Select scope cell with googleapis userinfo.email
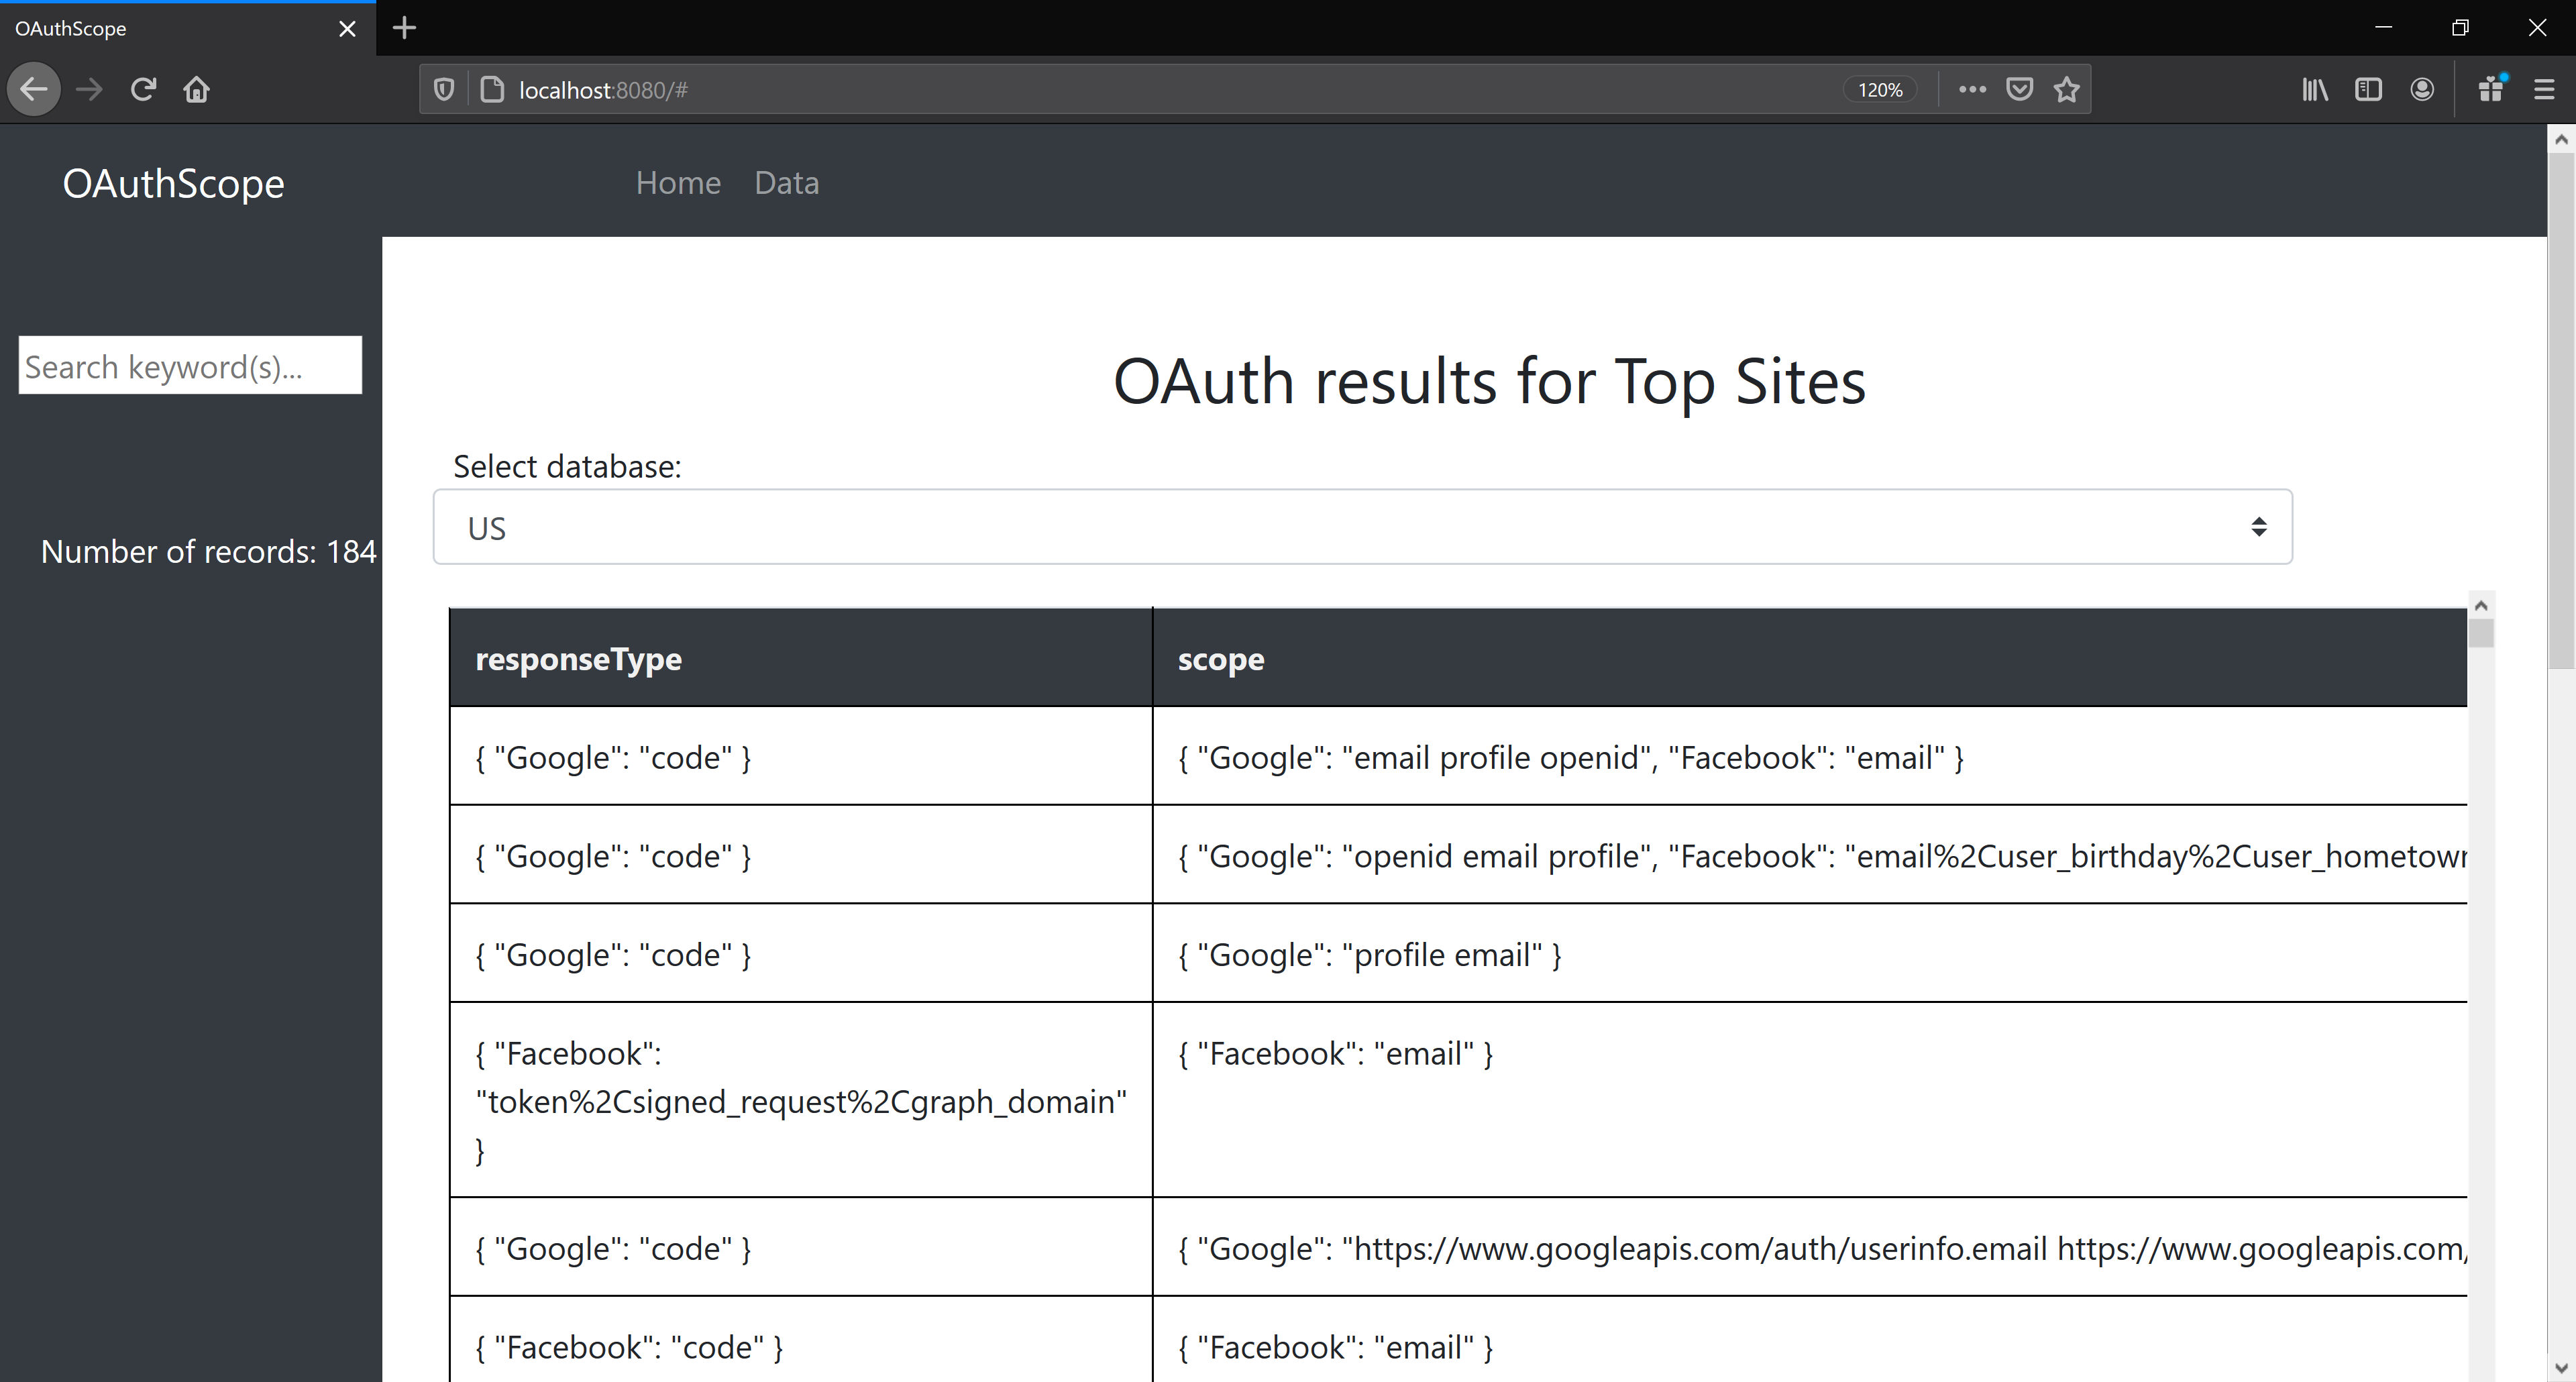This screenshot has width=2576, height=1382. point(1810,1248)
